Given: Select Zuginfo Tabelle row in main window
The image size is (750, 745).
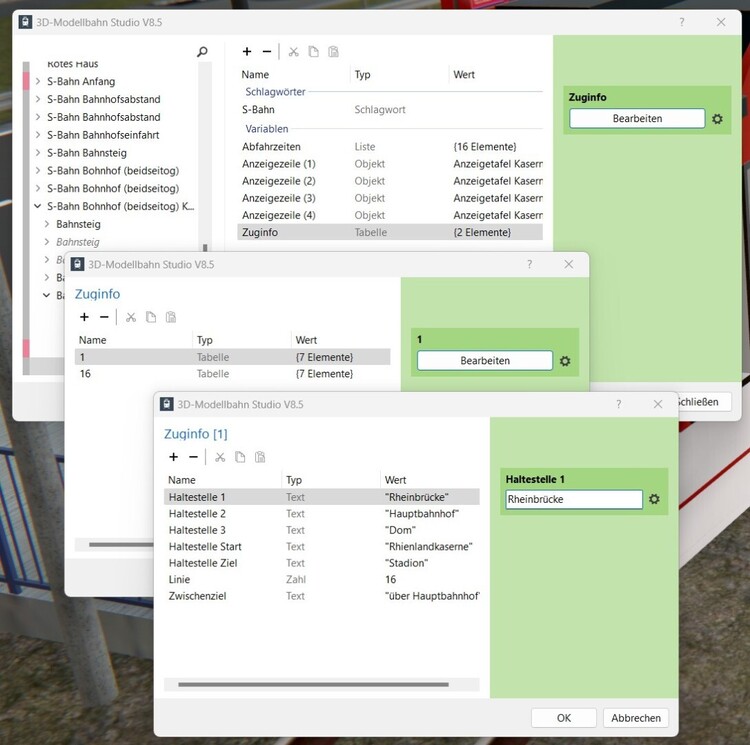Looking at the screenshot, I should [x=390, y=232].
